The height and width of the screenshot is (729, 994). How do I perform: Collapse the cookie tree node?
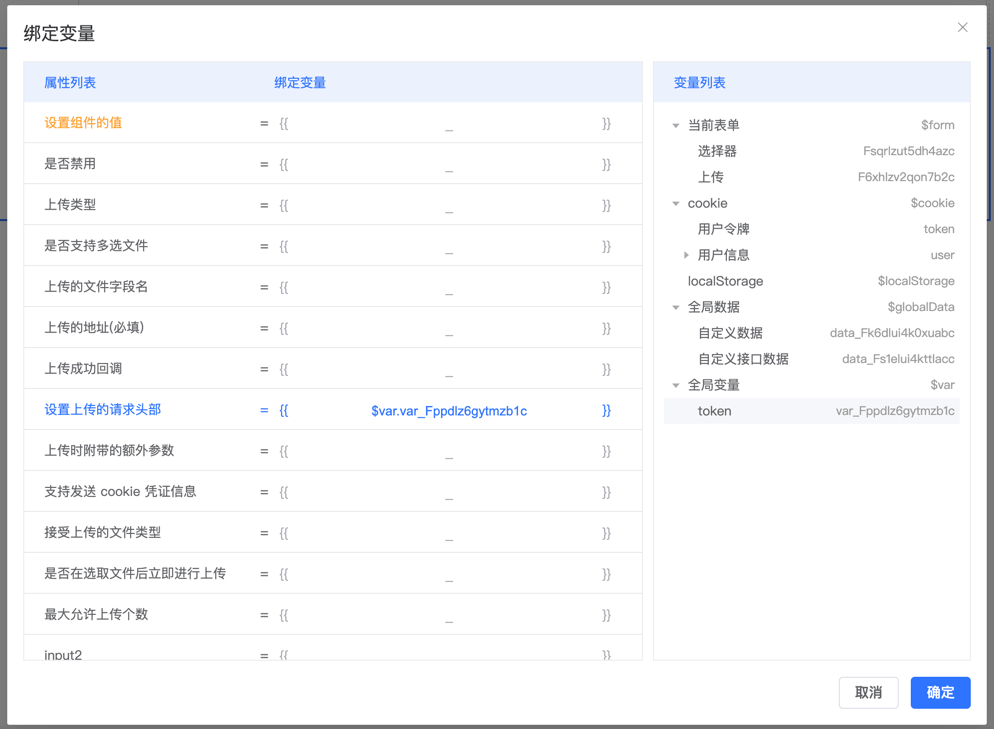(x=676, y=204)
